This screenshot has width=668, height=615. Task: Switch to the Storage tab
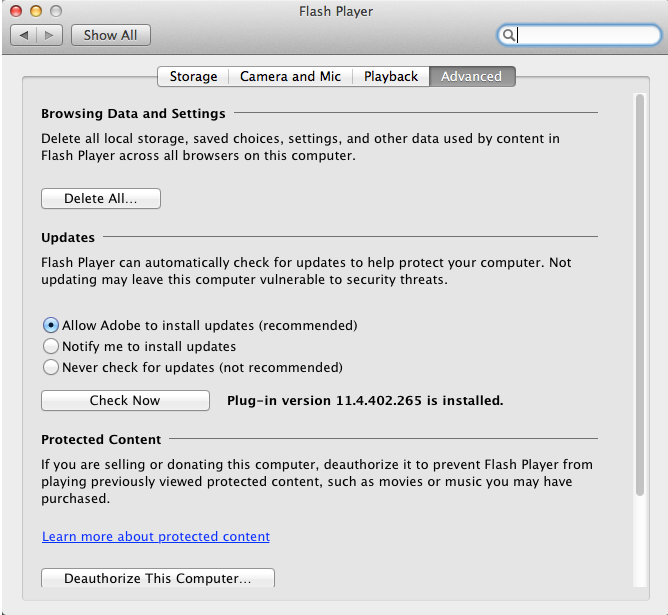click(x=193, y=76)
